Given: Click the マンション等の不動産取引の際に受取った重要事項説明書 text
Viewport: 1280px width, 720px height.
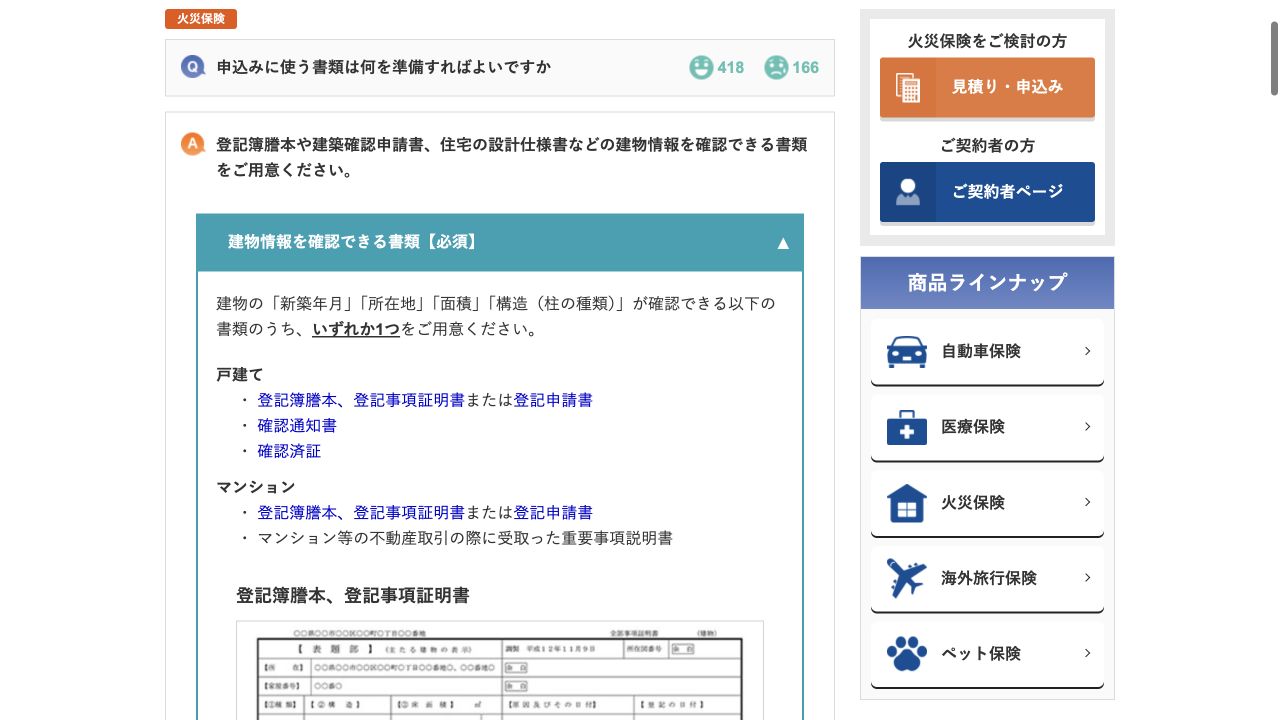Looking at the screenshot, I should (465, 538).
